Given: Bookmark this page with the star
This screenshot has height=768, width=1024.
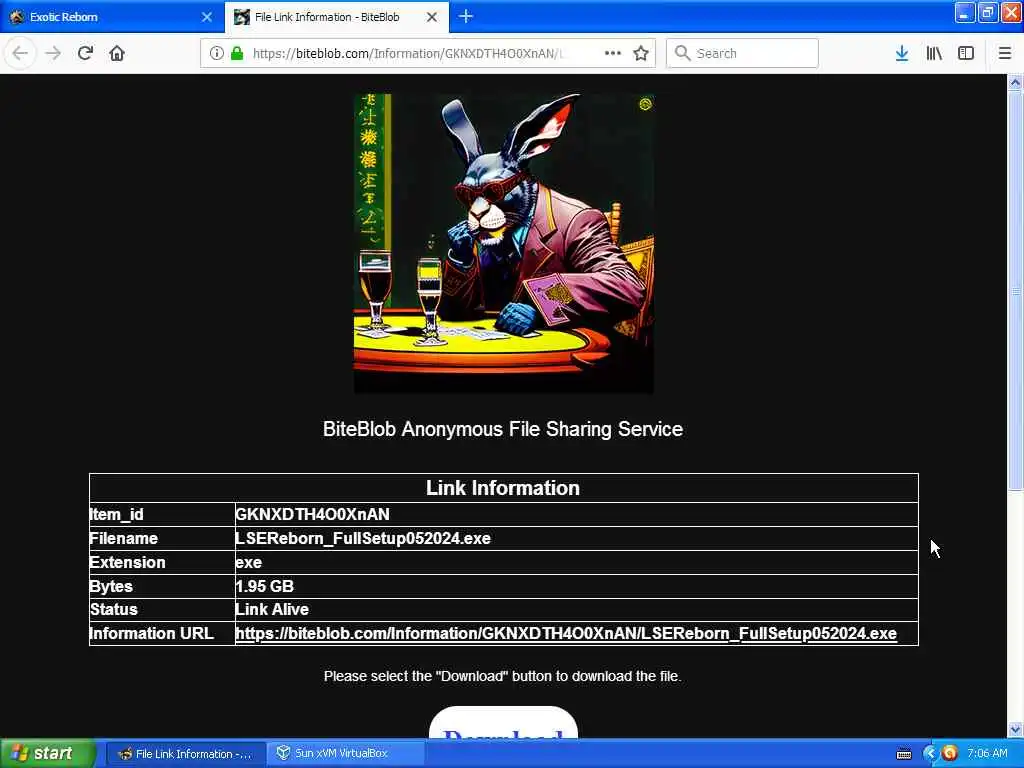Looking at the screenshot, I should (x=641, y=54).
